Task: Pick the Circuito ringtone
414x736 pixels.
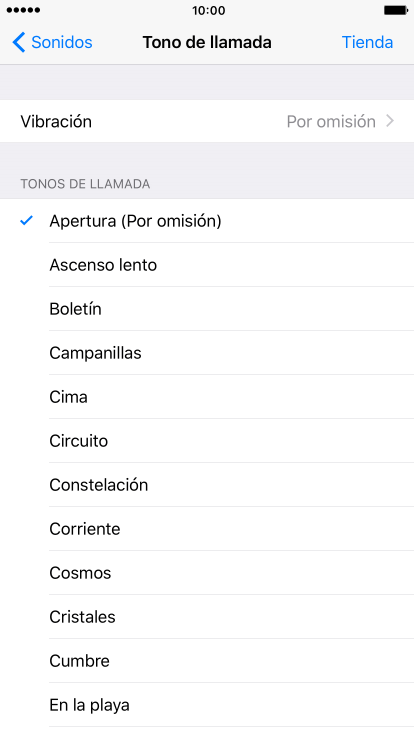Action: pos(207,441)
